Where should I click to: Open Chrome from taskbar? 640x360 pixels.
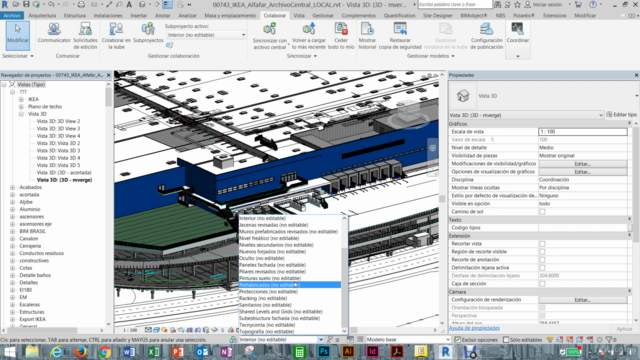104,351
